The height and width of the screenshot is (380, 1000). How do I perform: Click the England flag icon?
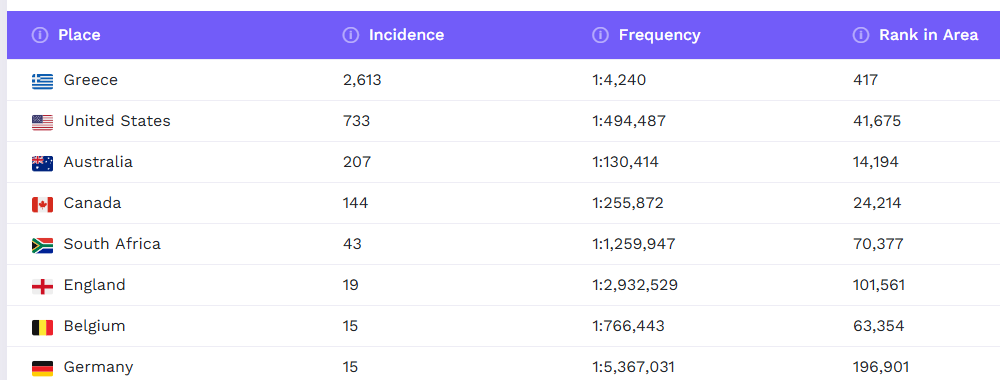(43, 286)
